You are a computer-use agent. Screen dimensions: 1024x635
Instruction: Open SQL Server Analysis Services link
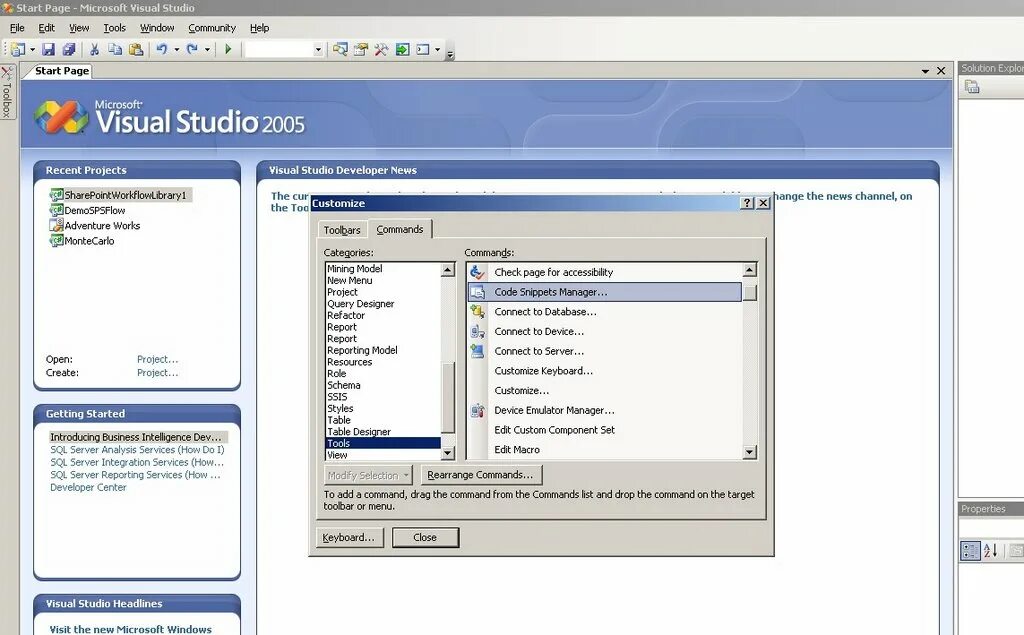tap(137, 449)
